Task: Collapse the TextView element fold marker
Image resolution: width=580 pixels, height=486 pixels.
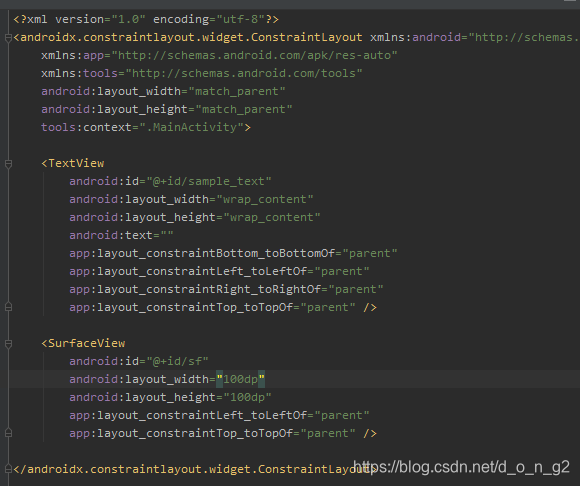Action: click(8, 163)
